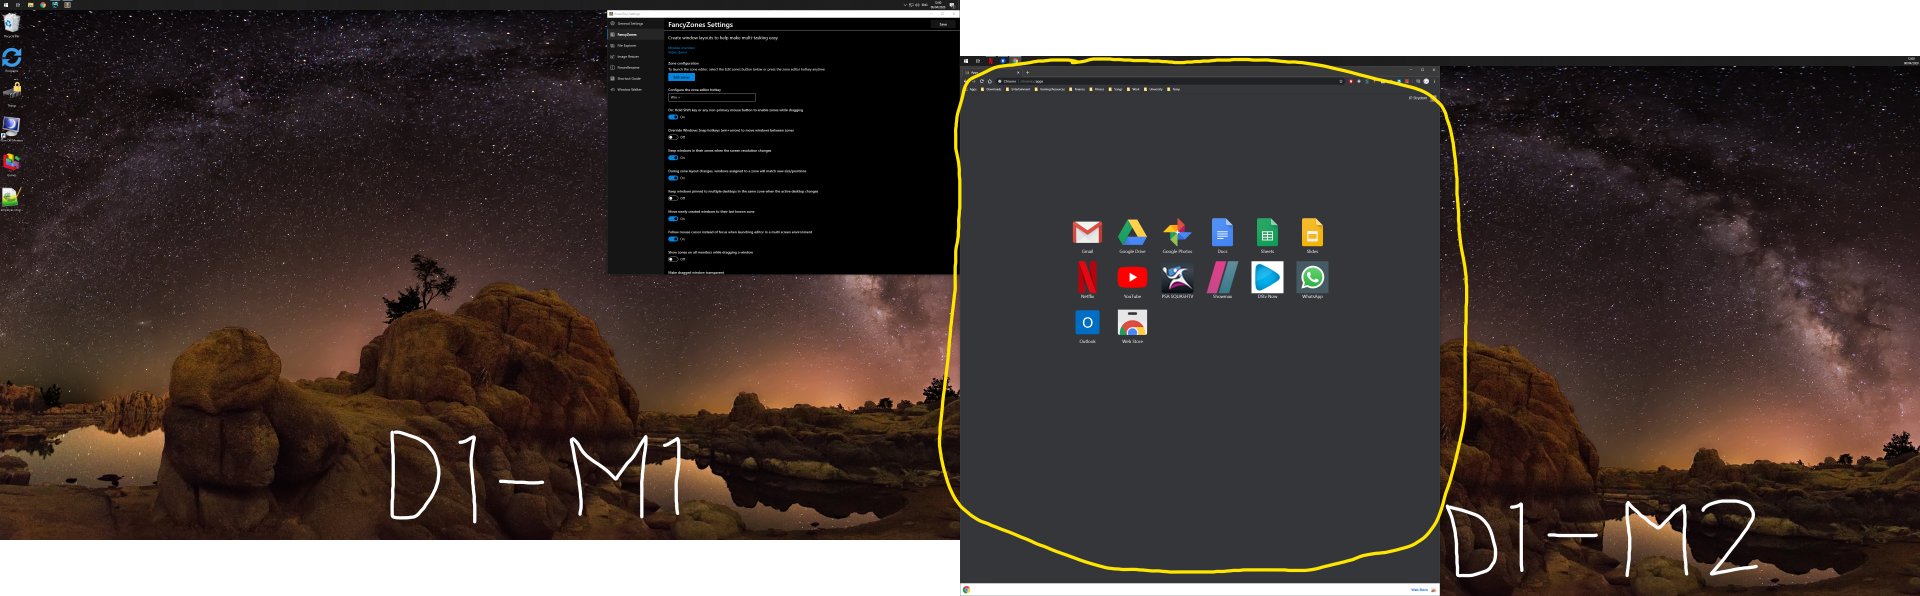This screenshot has width=1920, height=596.
Task: Open the Finance bookmarks folder
Action: click(1077, 89)
